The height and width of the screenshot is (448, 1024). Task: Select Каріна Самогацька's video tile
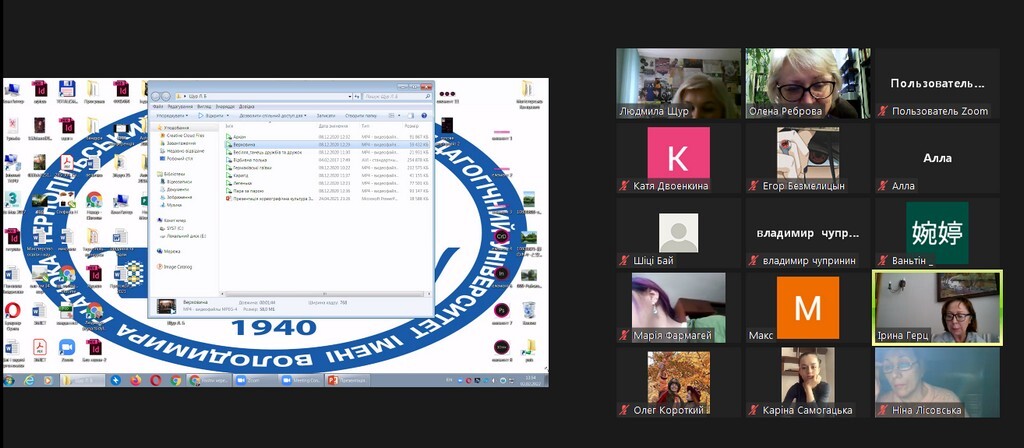point(808,382)
